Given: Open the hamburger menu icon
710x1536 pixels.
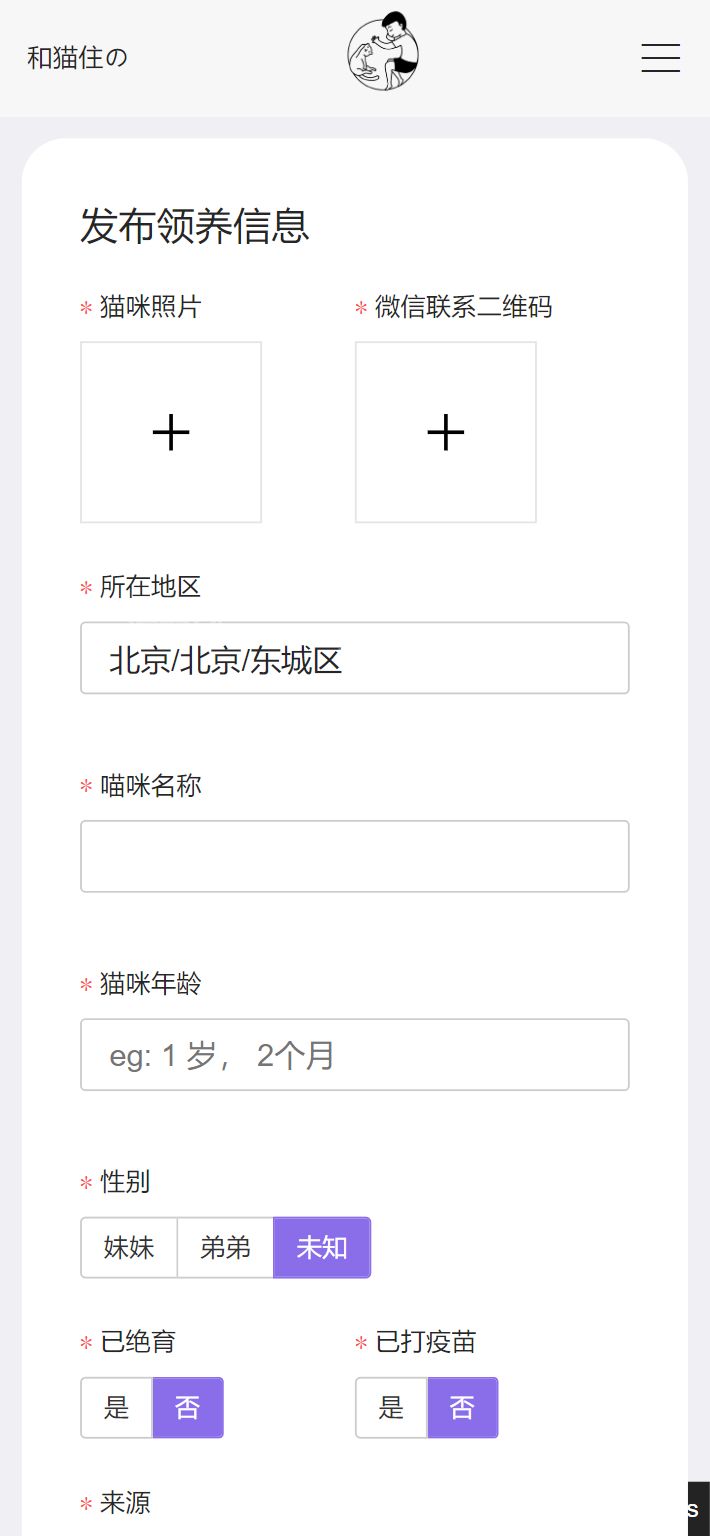Looking at the screenshot, I should pyautogui.click(x=660, y=58).
